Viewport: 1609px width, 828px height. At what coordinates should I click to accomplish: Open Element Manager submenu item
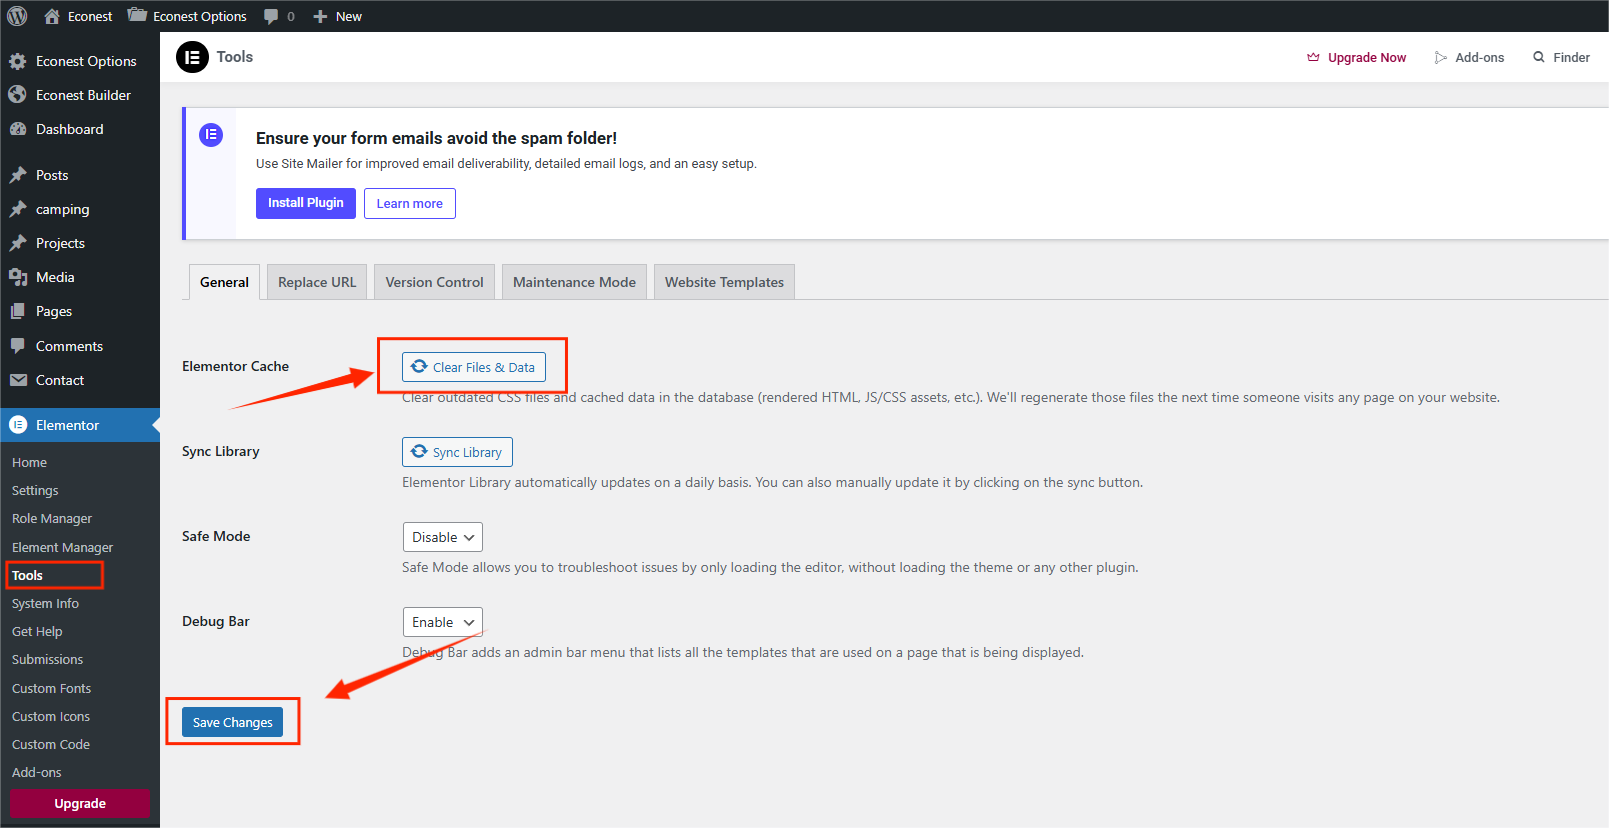pyautogui.click(x=62, y=547)
